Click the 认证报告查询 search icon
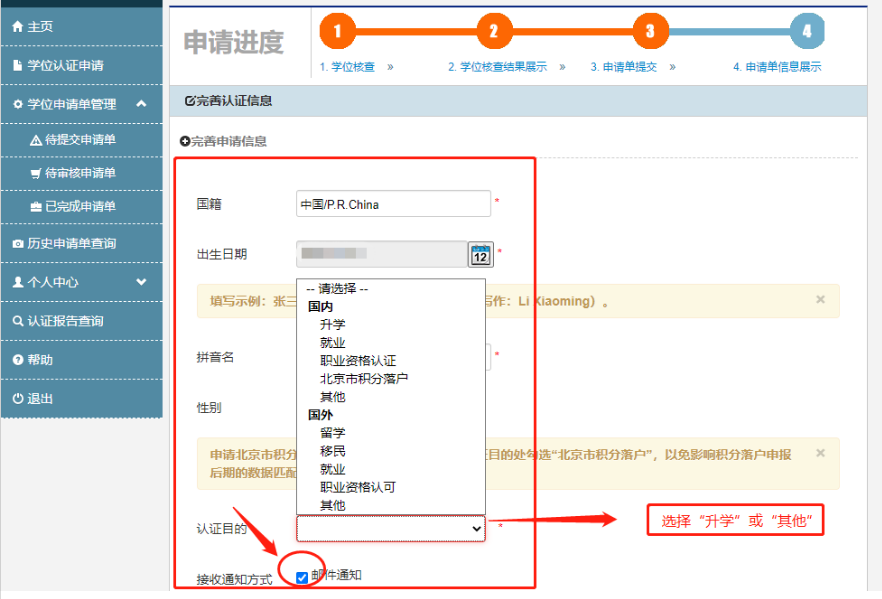The width and height of the screenshot is (882, 599). click(x=17, y=321)
